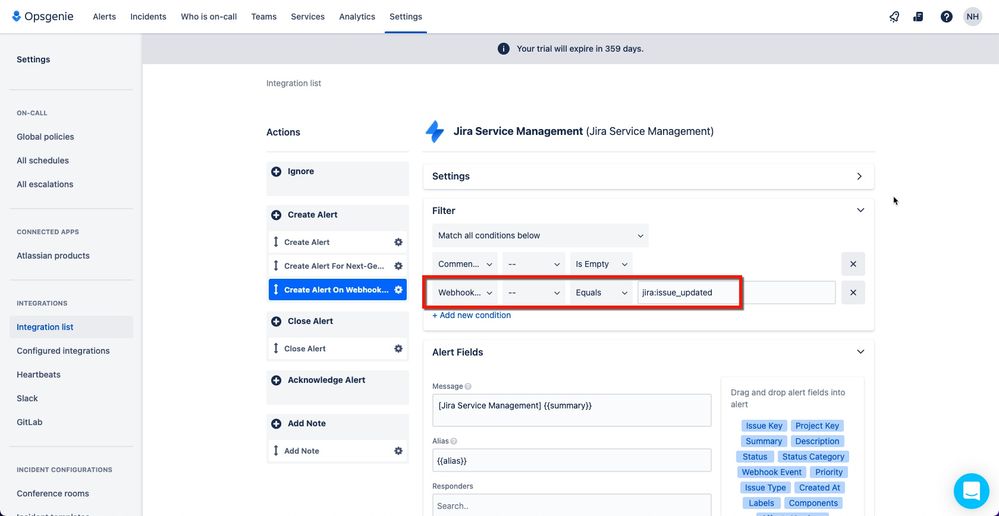The height and width of the screenshot is (516, 999).
Task: Click the plus icon next to Ignore
Action: 276,171
